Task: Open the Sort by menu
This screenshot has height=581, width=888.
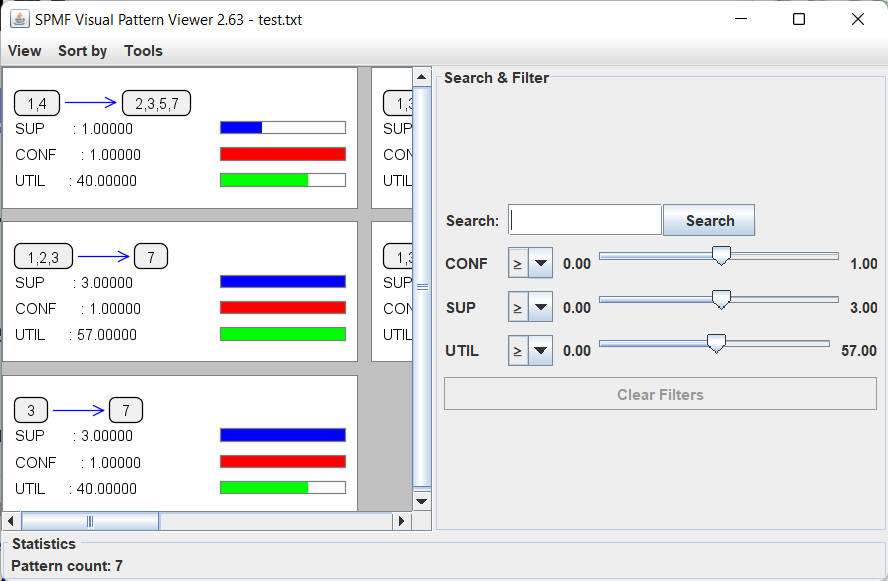Action: 82,51
